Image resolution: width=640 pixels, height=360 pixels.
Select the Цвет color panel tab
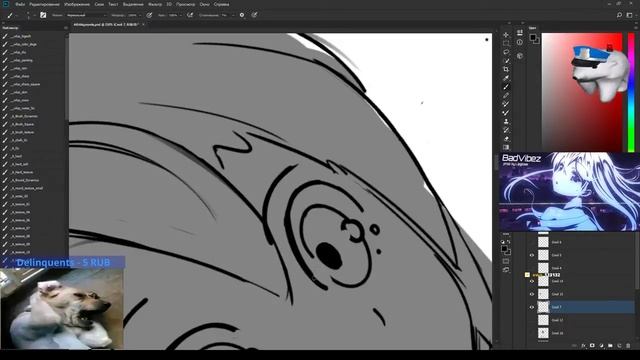click(532, 28)
